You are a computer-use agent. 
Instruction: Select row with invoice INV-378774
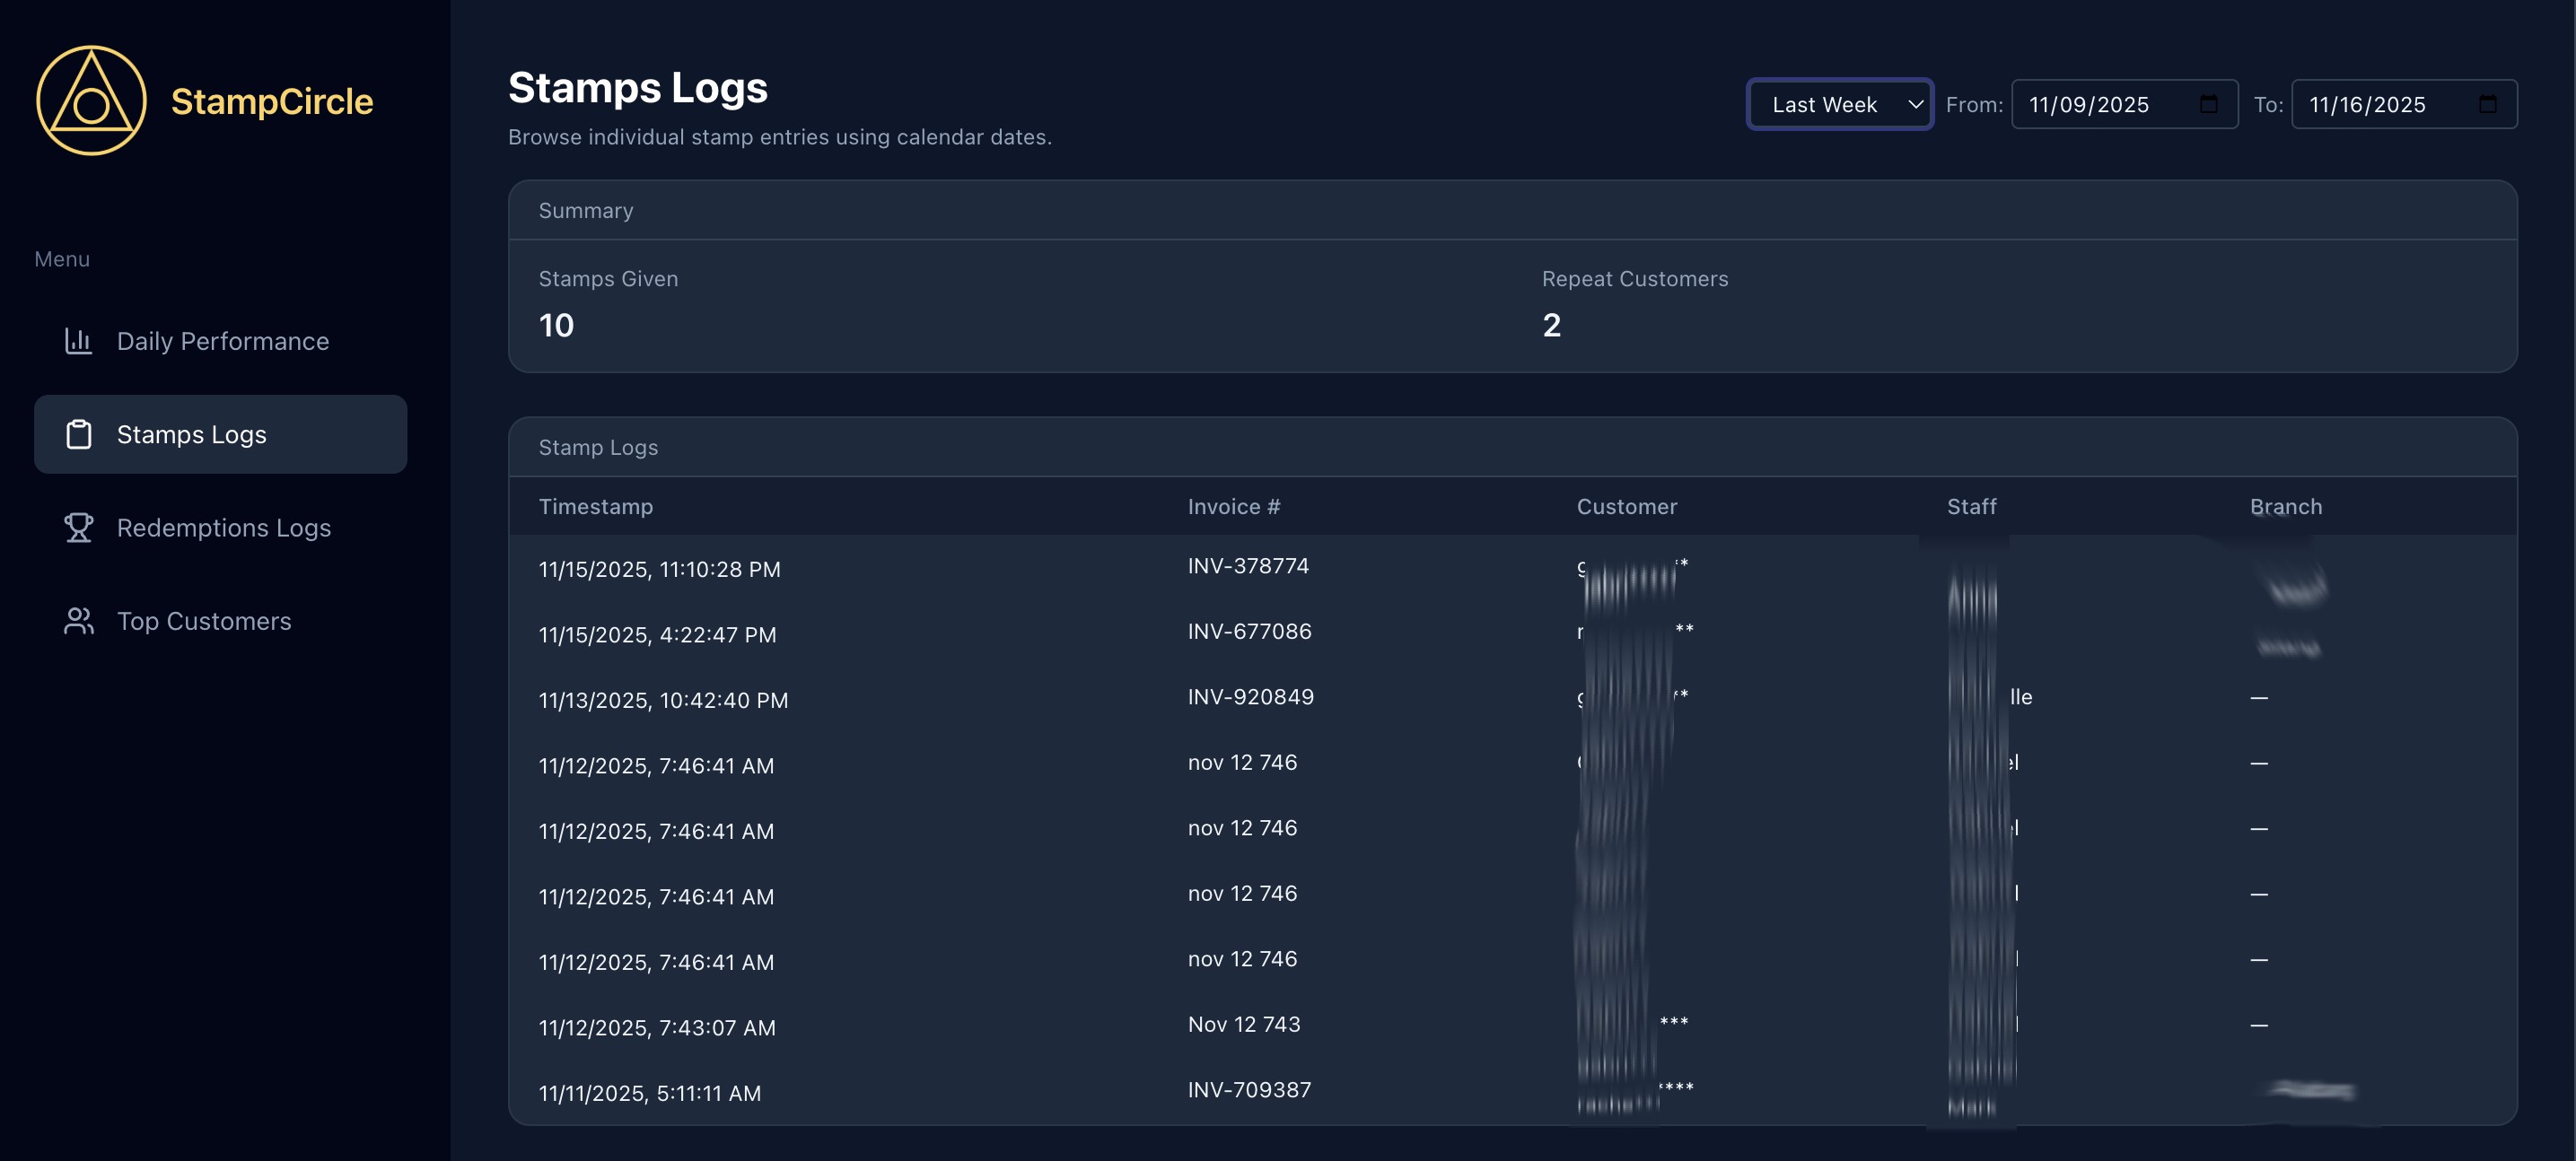pos(1247,566)
